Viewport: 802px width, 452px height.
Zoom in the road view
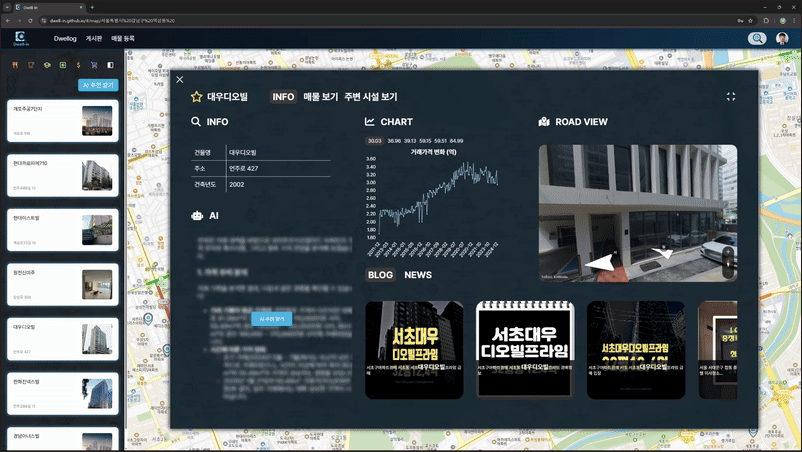point(728,252)
